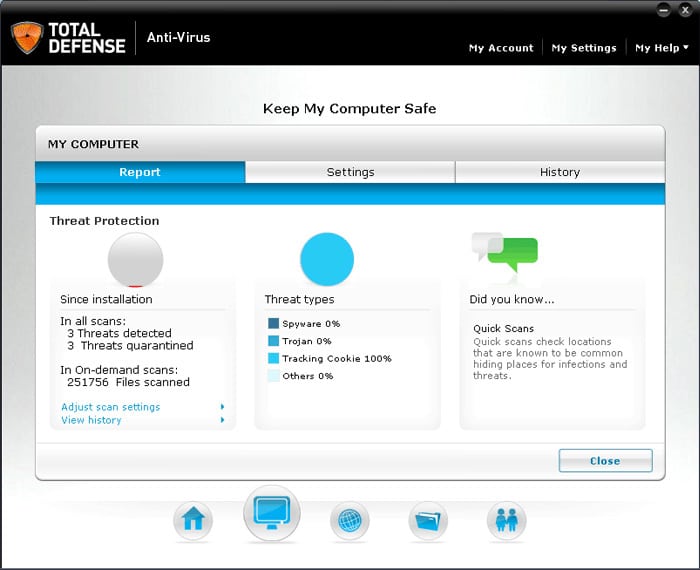This screenshot has width=700, height=570.
Task: Click the Anti-Virus product label
Action: (x=179, y=37)
